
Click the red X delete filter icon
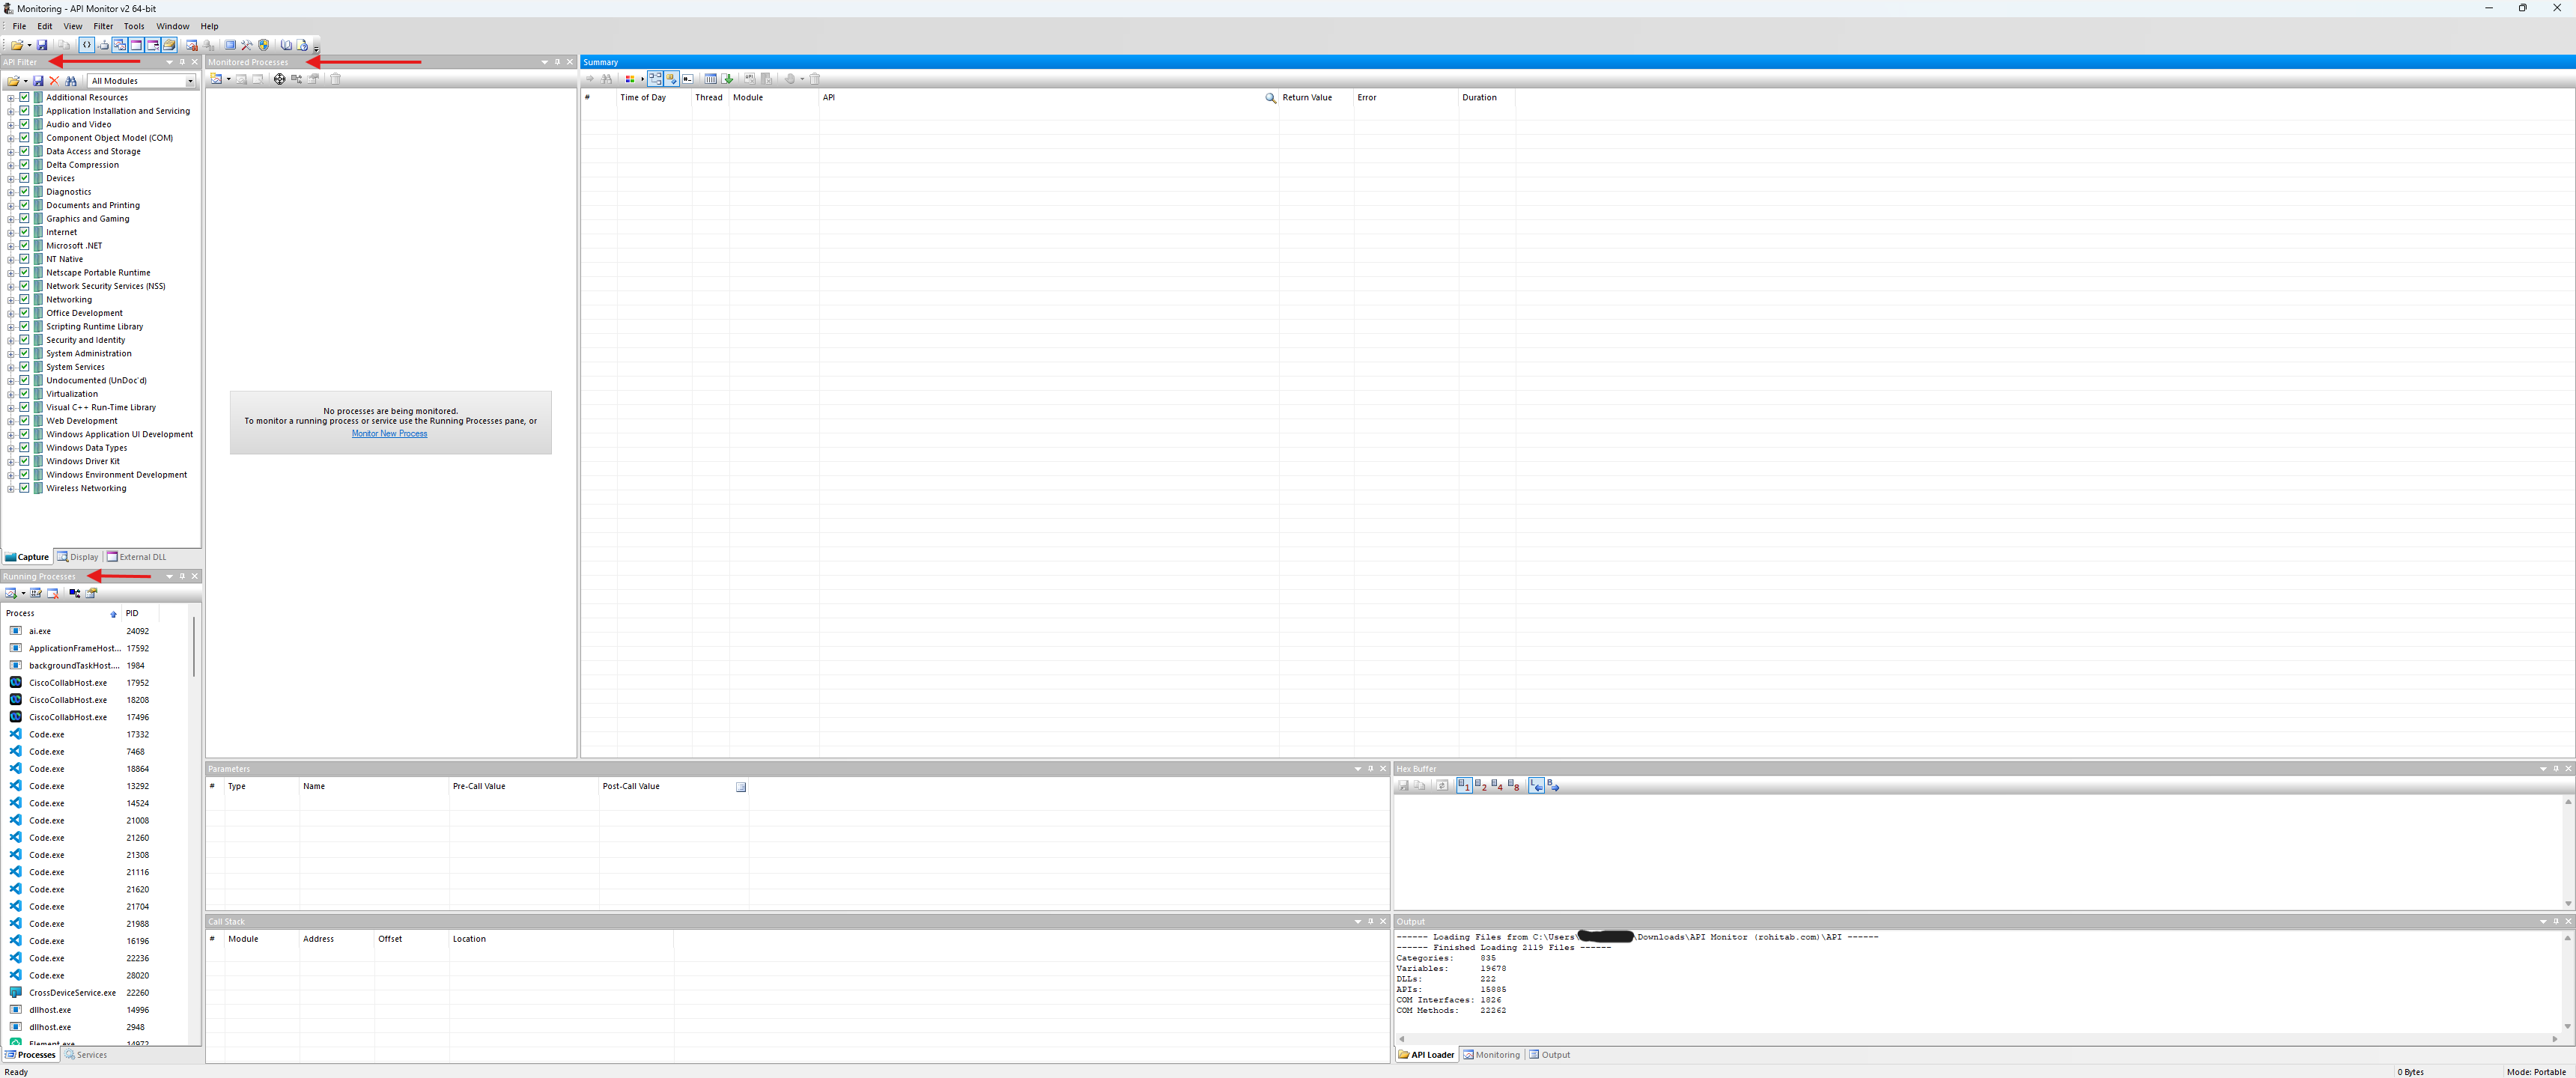coord(54,81)
